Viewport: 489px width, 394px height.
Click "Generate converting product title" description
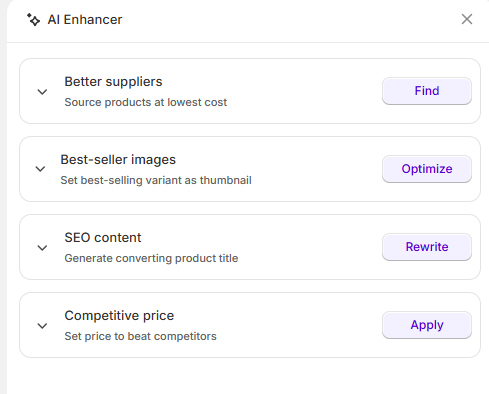[x=151, y=258]
